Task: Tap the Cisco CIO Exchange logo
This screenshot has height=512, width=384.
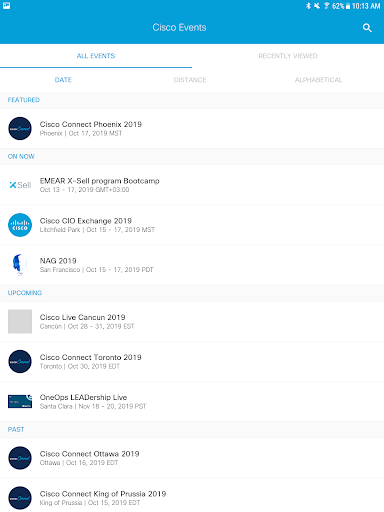Action: pyautogui.click(x=20, y=225)
